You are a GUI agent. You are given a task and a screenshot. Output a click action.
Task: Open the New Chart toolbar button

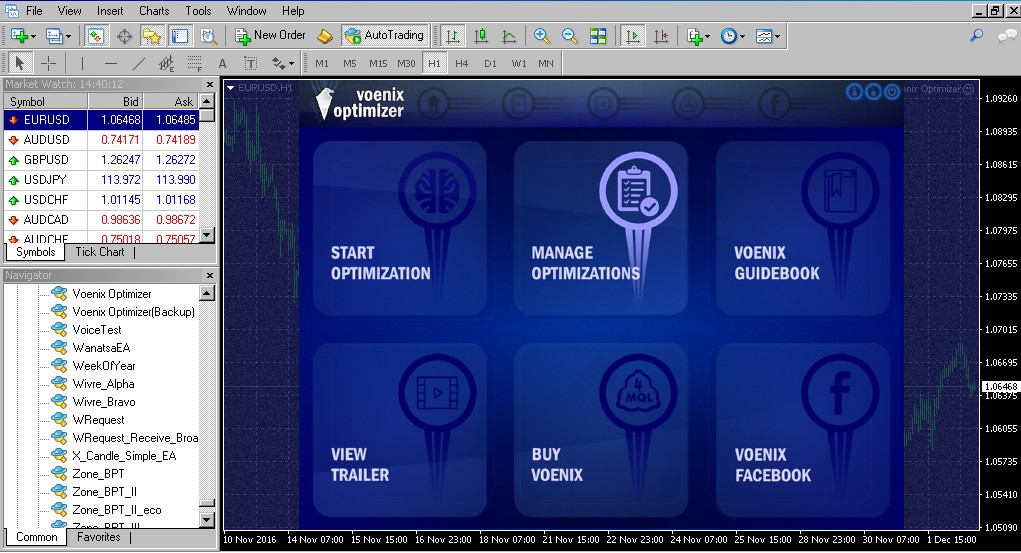pos(22,36)
